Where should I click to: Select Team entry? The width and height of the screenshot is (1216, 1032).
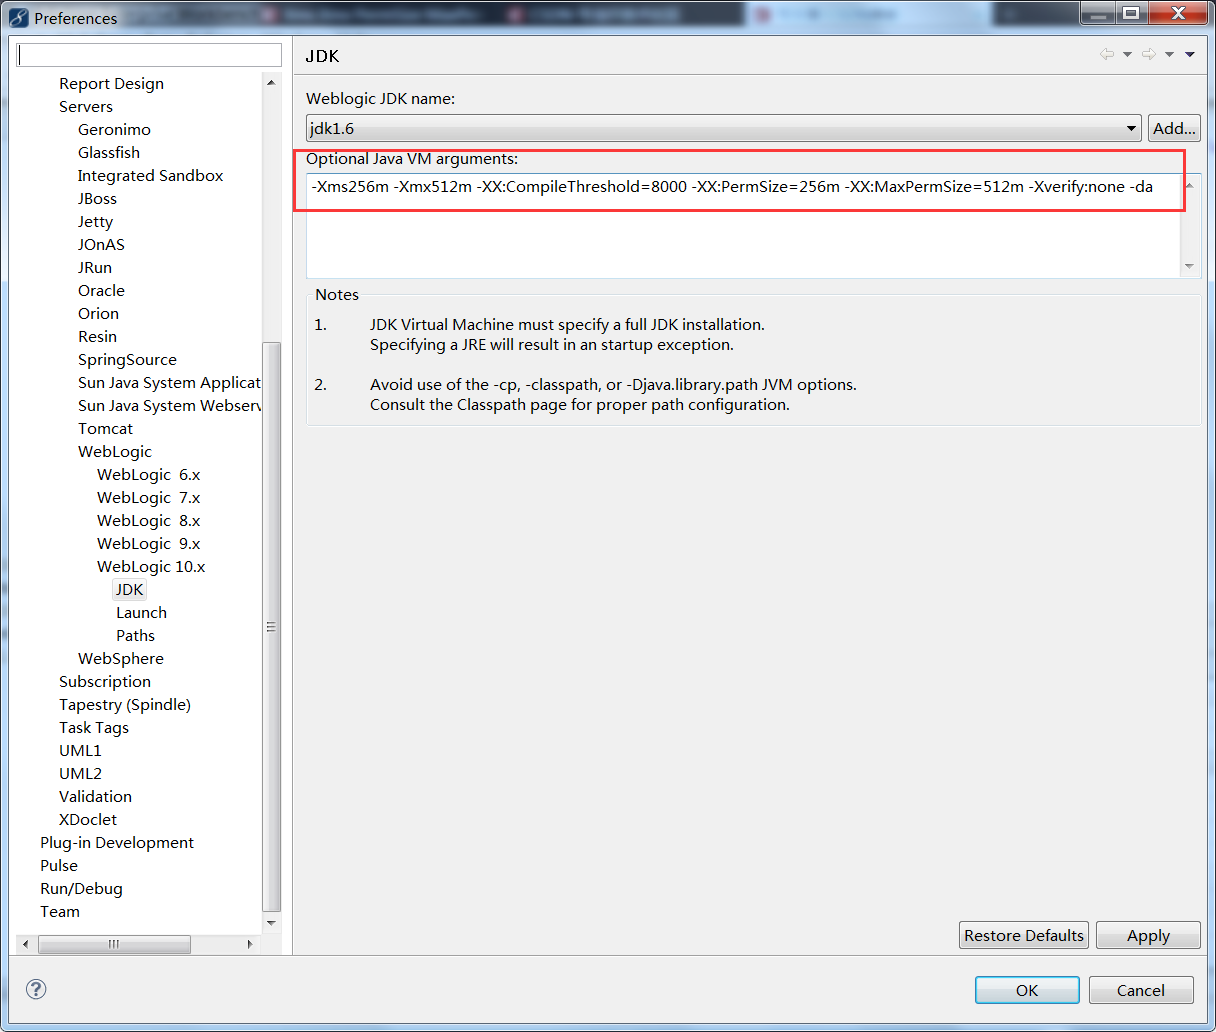click(60, 912)
